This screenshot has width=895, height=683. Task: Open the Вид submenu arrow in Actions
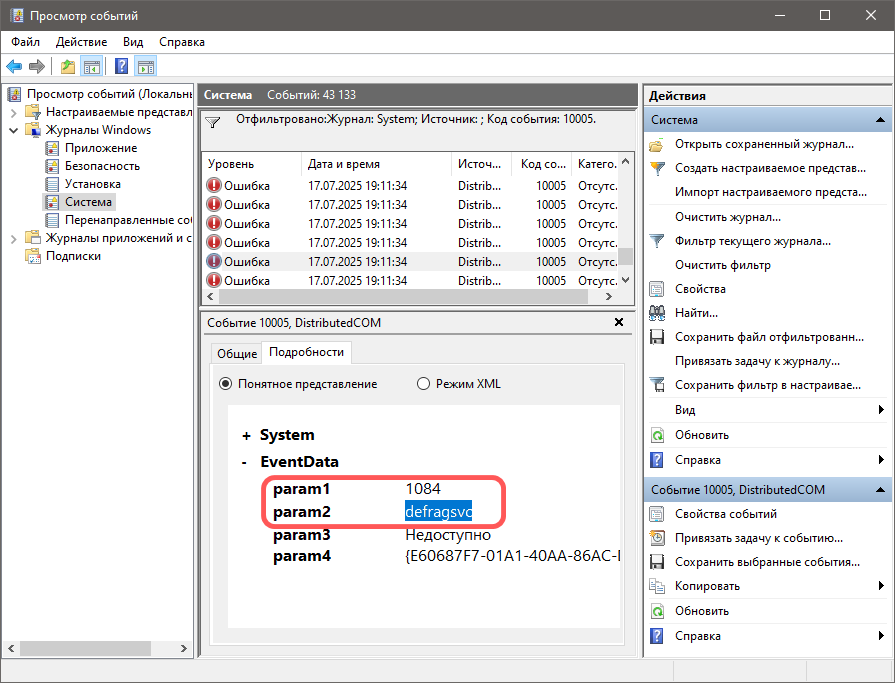pos(881,410)
